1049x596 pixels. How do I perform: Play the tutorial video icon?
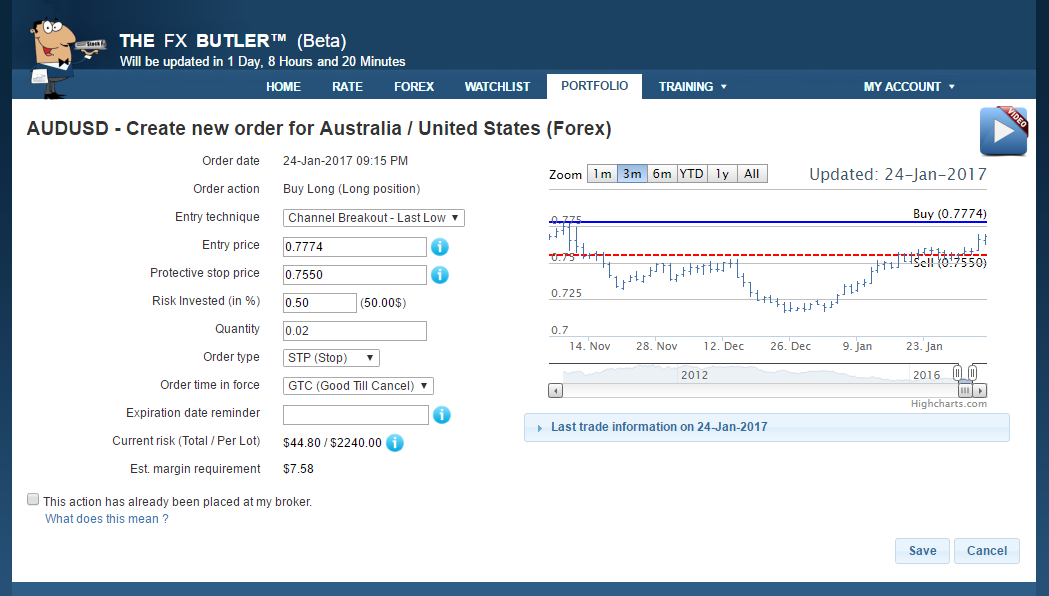coord(1004,131)
